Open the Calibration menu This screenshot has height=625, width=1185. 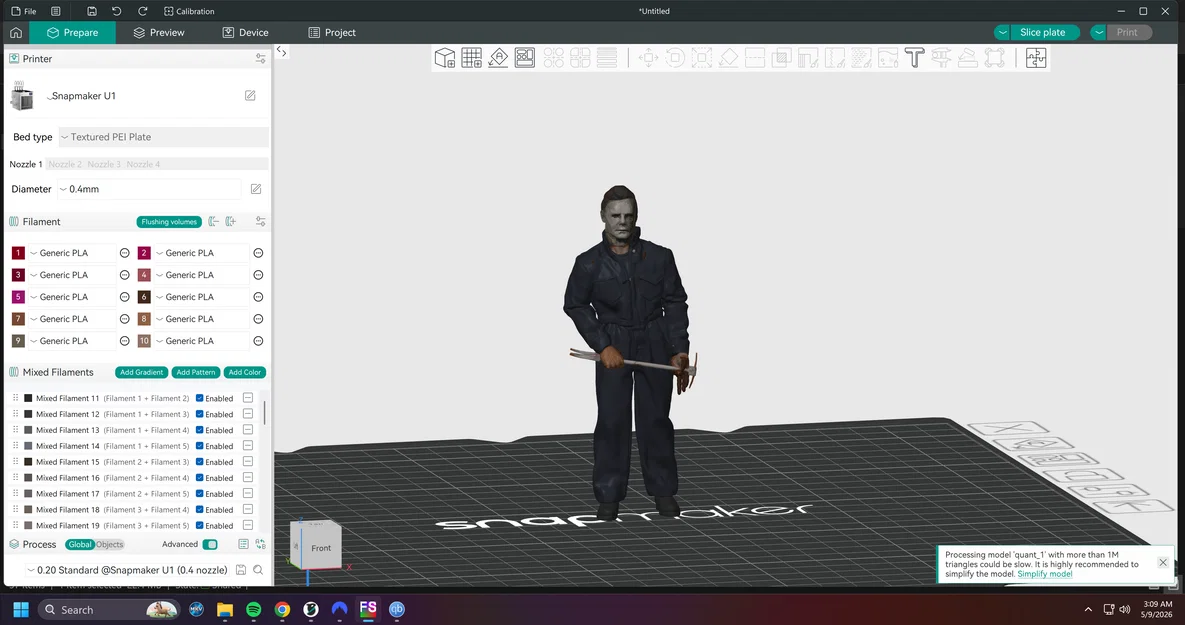[x=189, y=11]
